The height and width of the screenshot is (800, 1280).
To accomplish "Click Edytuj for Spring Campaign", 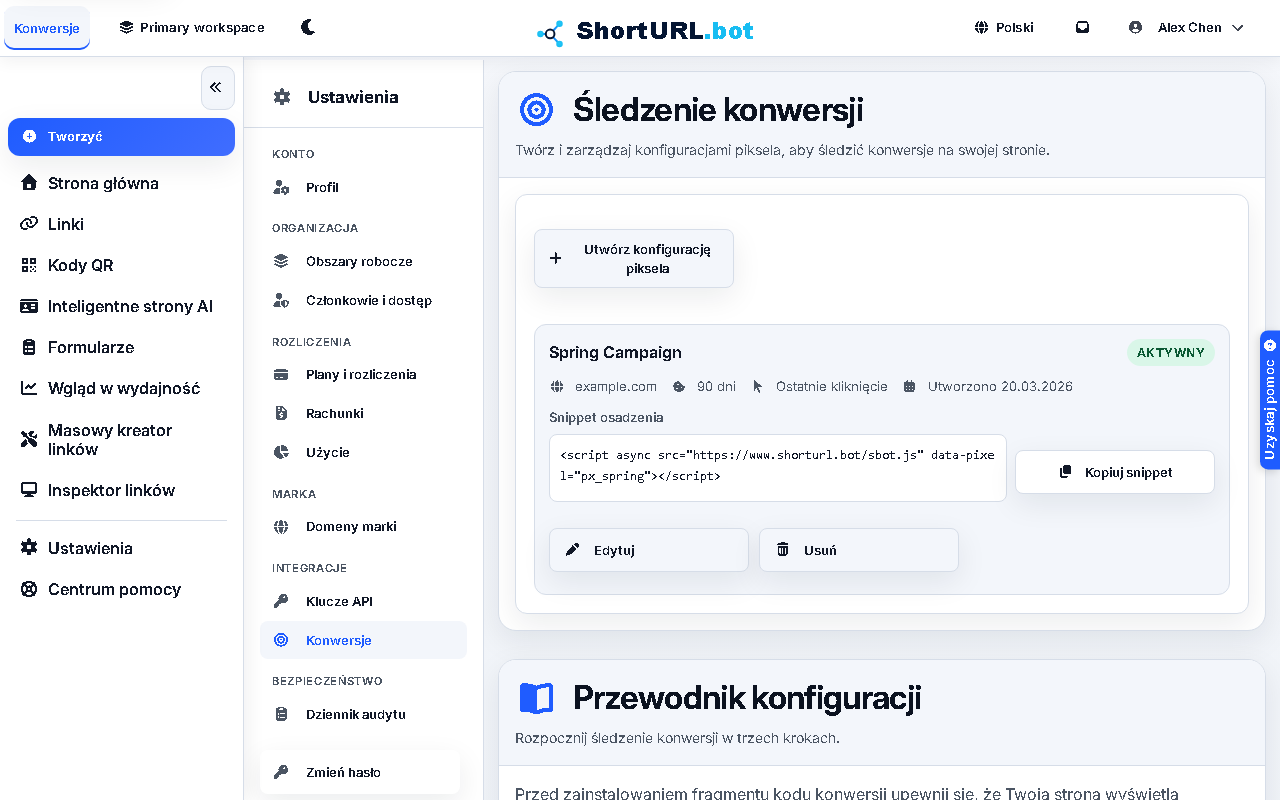I will (649, 550).
